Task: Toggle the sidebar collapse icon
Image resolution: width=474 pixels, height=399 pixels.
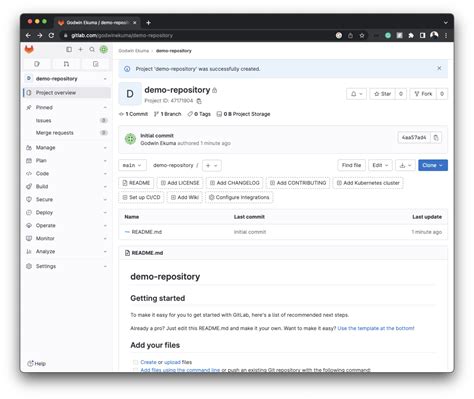Action: pyautogui.click(x=69, y=49)
